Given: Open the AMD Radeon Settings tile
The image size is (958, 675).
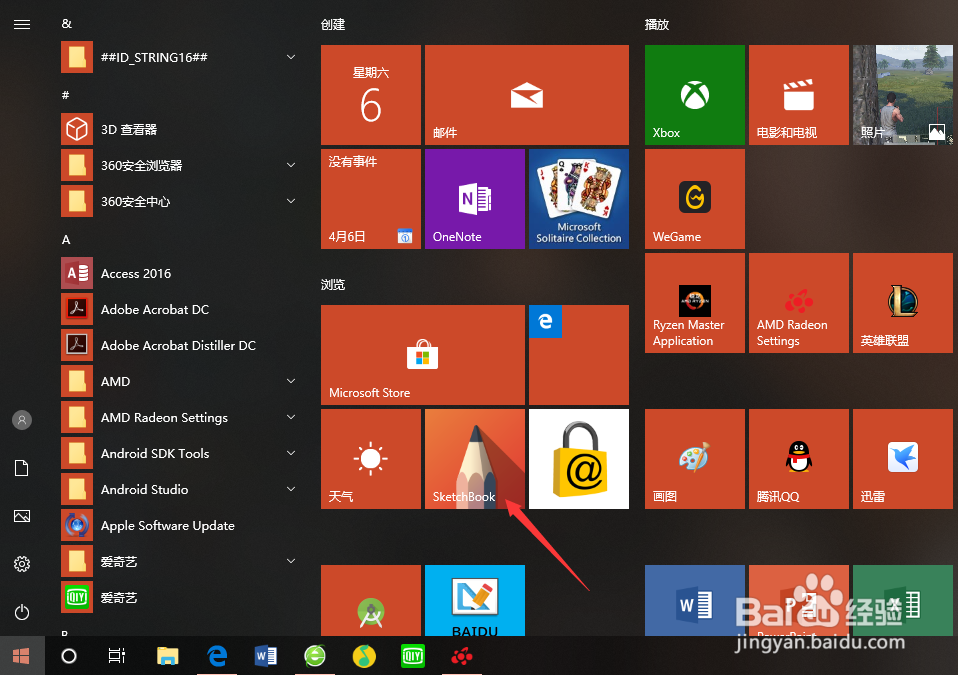Looking at the screenshot, I should 799,303.
